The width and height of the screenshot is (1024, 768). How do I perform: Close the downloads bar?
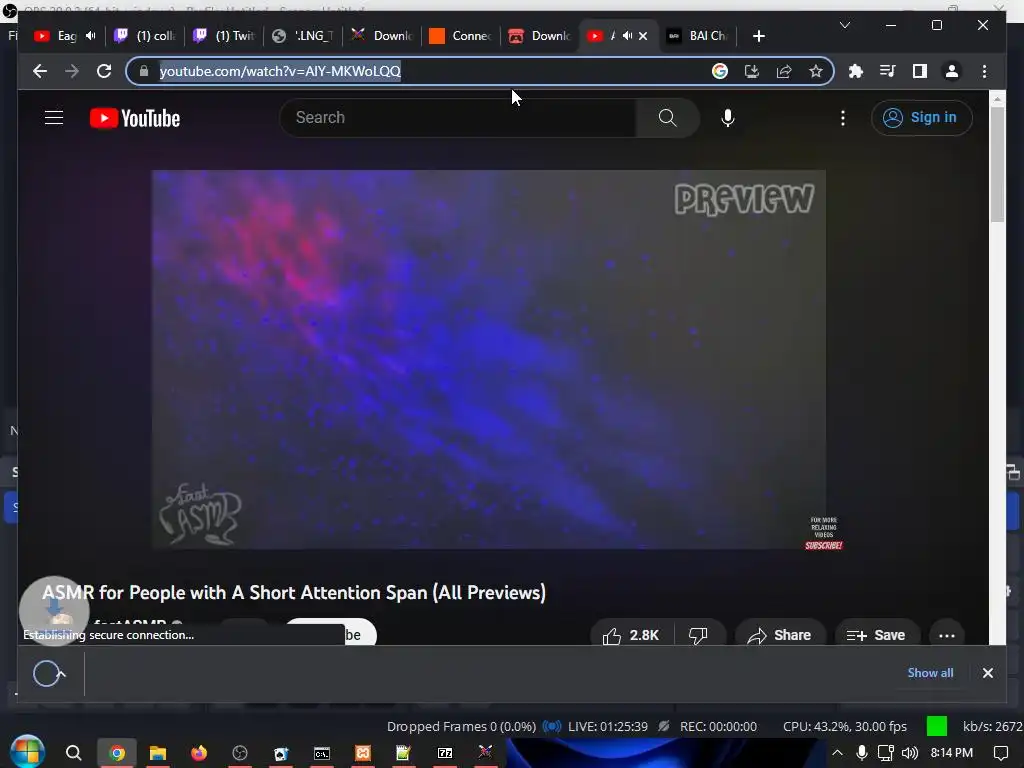coord(987,673)
